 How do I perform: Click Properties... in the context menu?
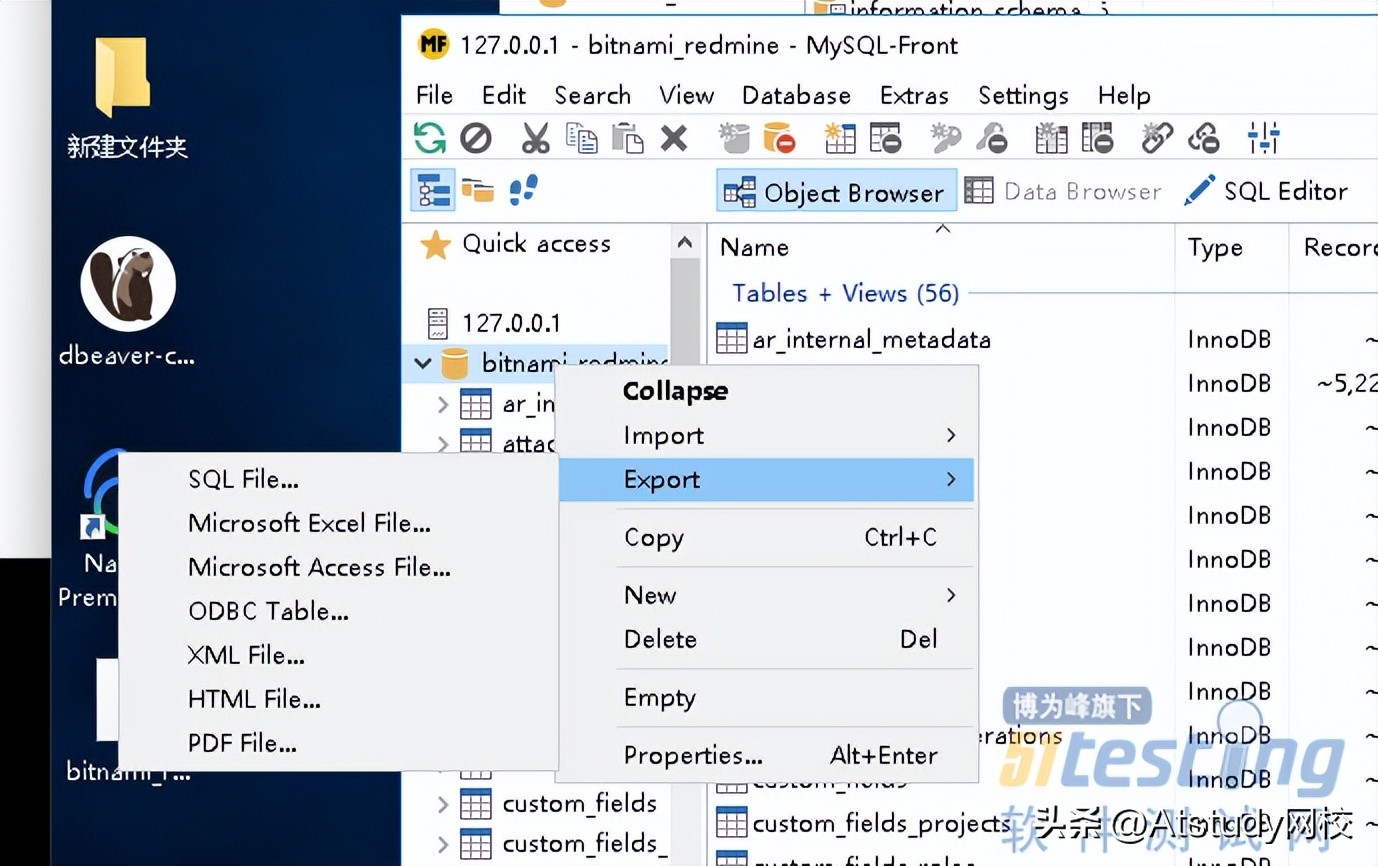[693, 756]
